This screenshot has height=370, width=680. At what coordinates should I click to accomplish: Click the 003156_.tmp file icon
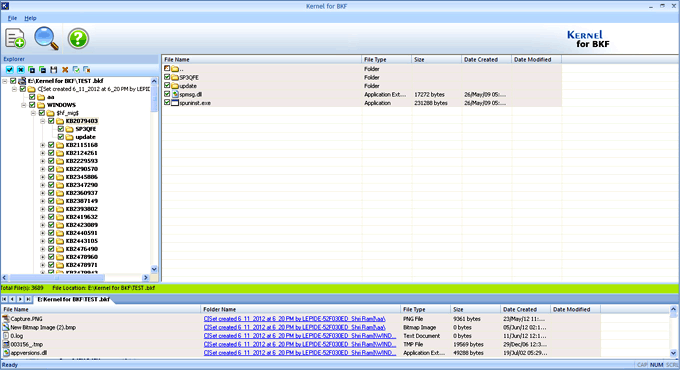coord(6,344)
